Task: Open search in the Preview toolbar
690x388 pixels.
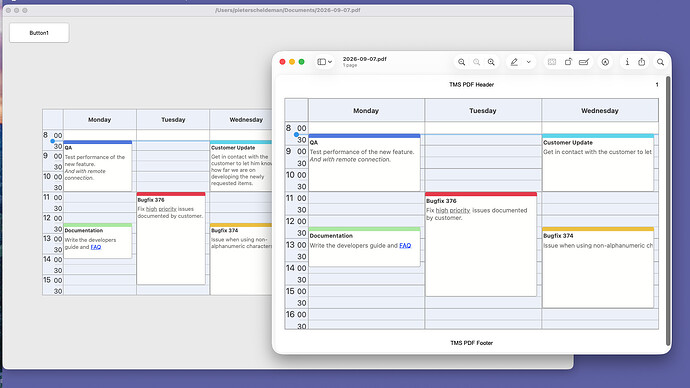Action: tap(661, 62)
